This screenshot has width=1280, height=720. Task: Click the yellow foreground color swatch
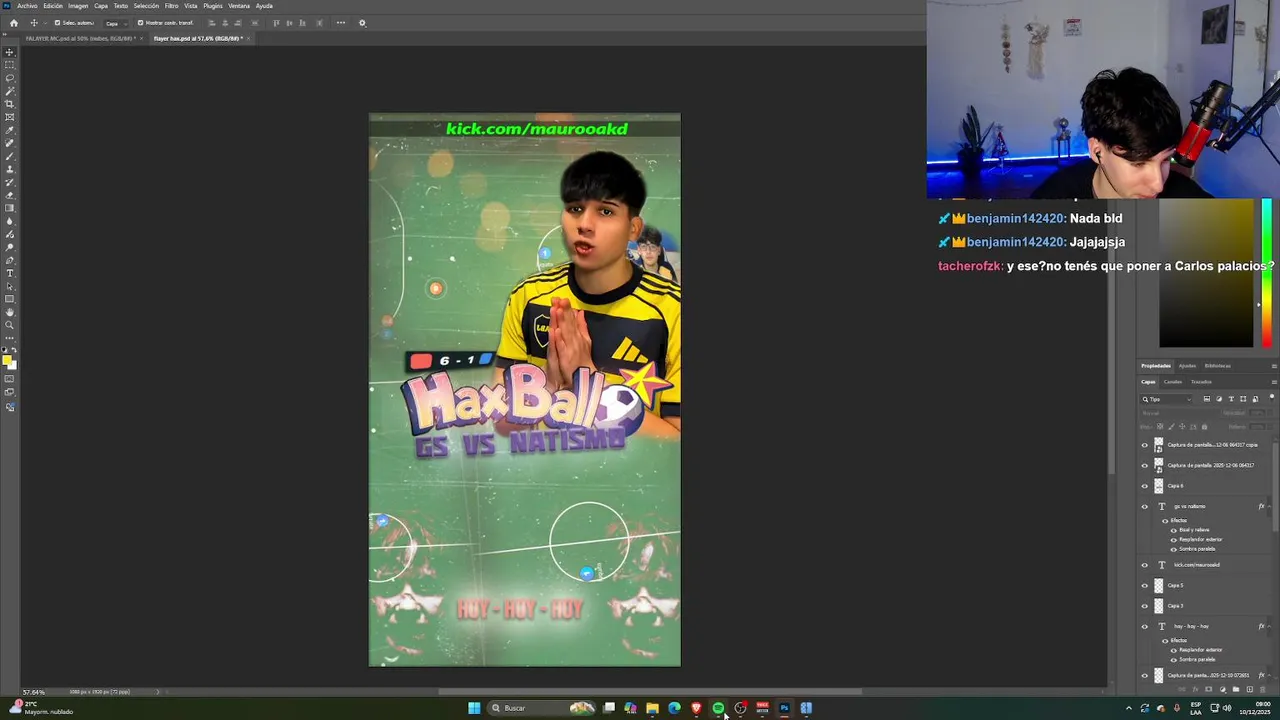(x=7, y=359)
